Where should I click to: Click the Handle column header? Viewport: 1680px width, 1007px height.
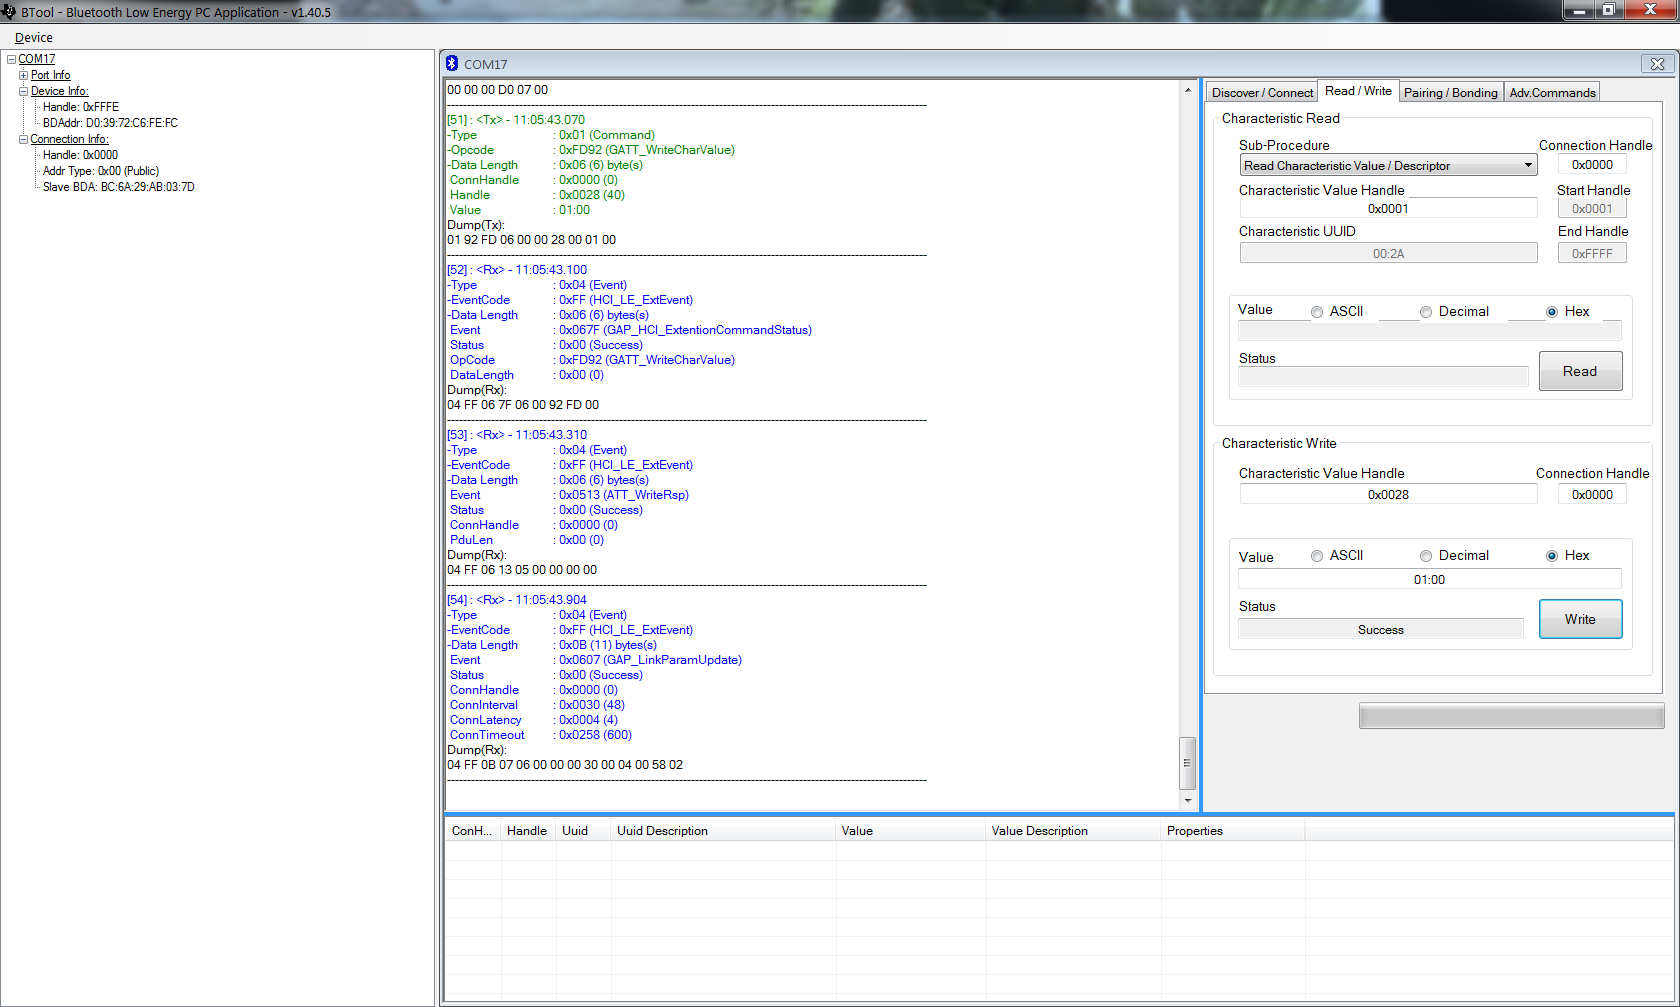pyautogui.click(x=527, y=830)
